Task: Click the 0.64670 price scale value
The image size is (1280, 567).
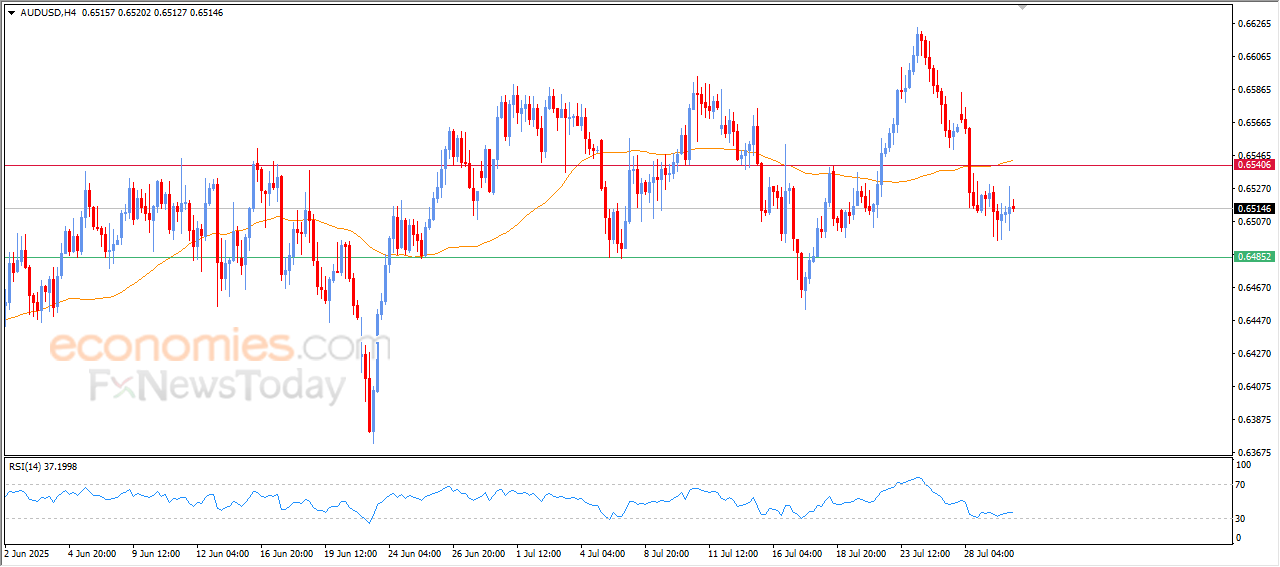Action: tap(1254, 287)
